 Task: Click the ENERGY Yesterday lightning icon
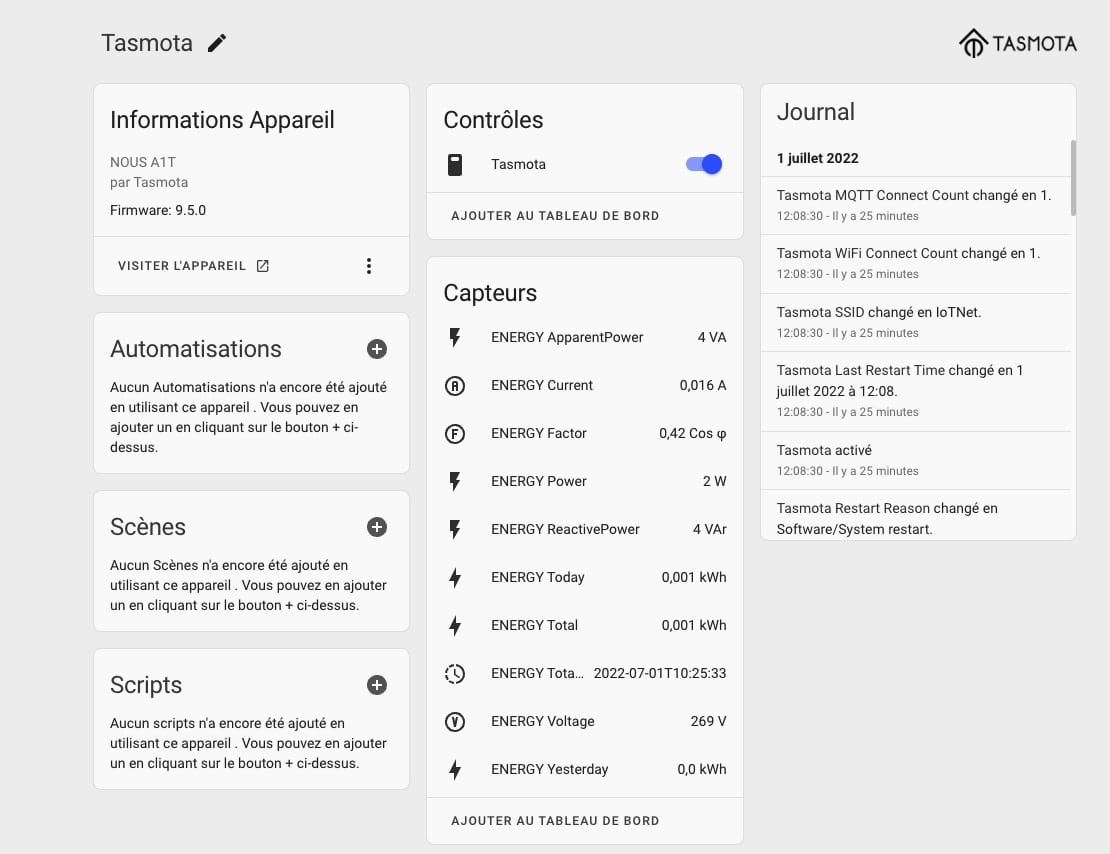pyautogui.click(x=455, y=769)
